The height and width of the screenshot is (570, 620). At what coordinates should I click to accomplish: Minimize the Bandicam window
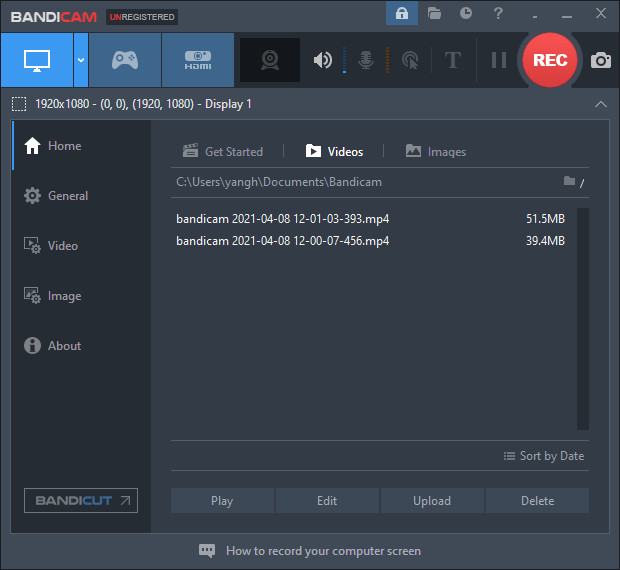pos(567,16)
